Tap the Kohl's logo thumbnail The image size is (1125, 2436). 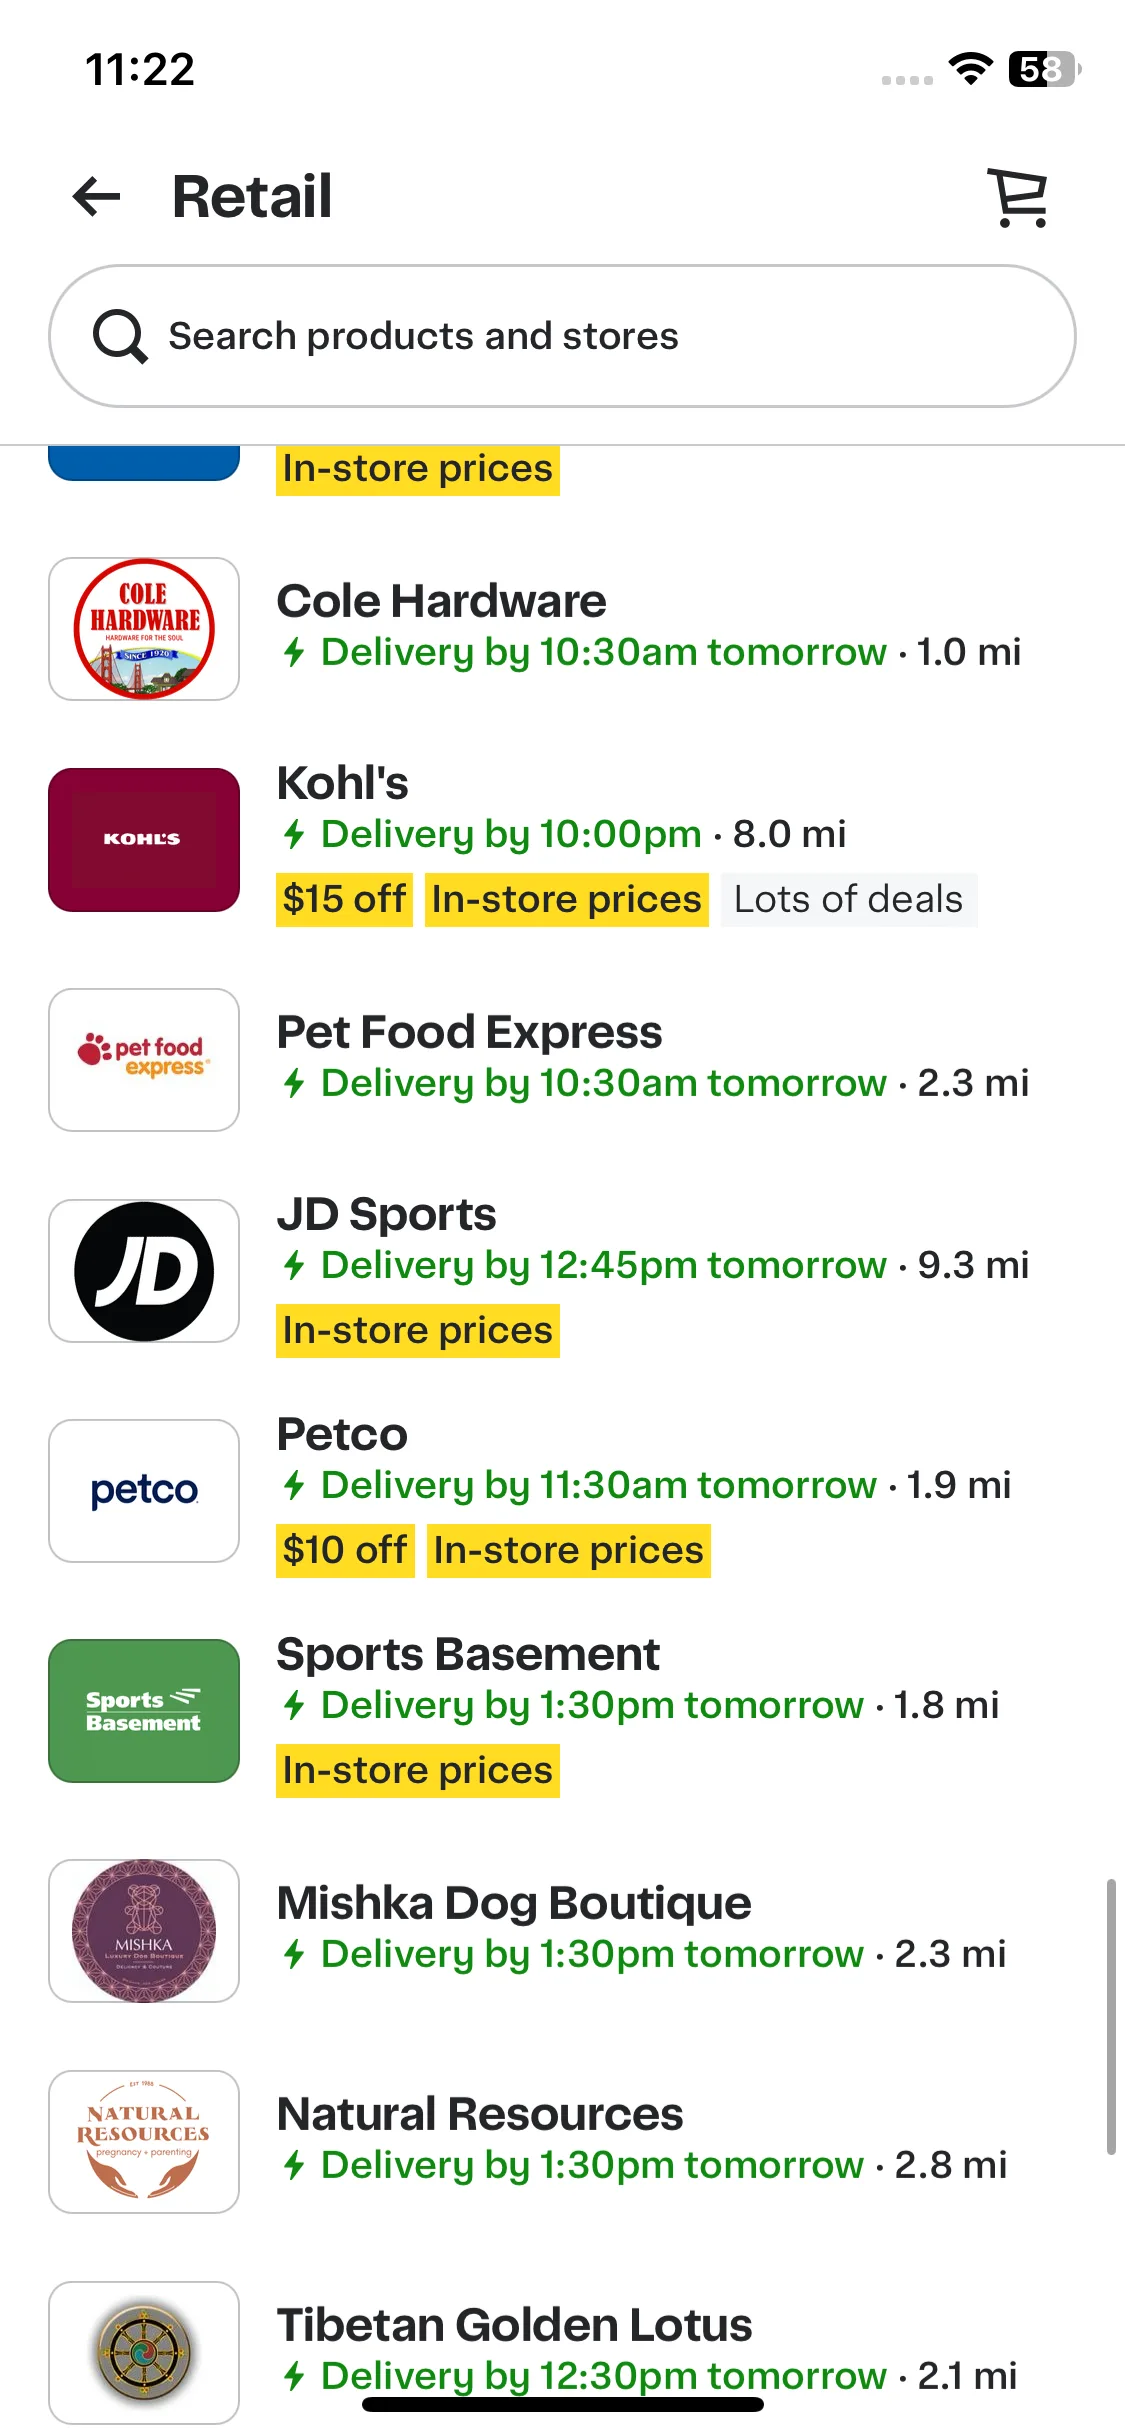[x=144, y=840]
